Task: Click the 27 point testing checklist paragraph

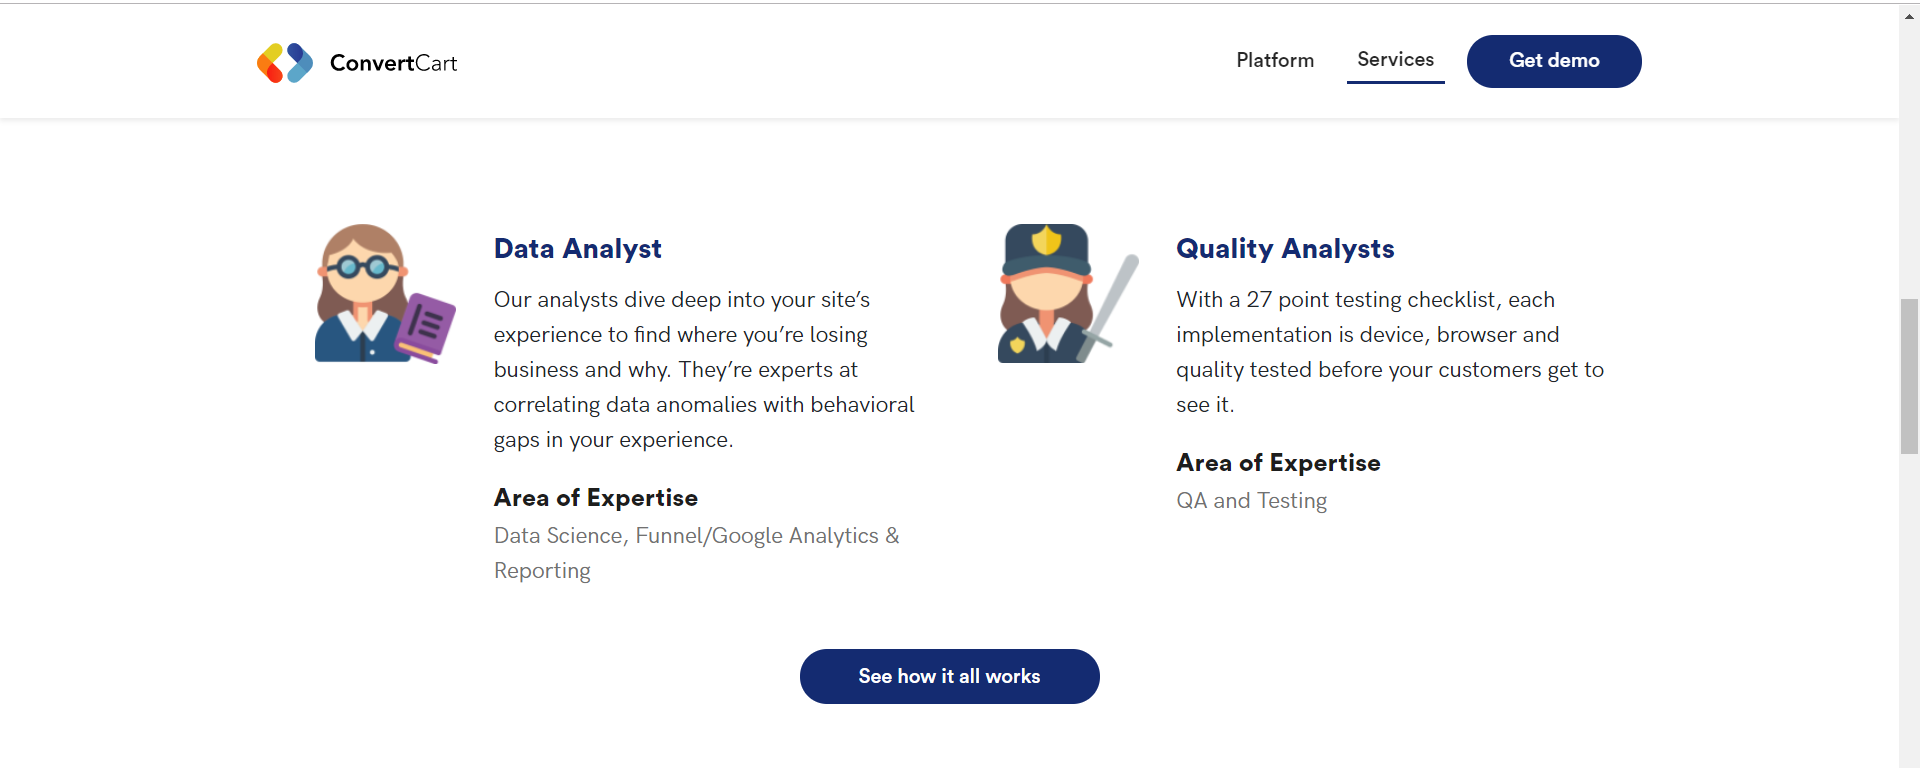Action: [x=1389, y=352]
